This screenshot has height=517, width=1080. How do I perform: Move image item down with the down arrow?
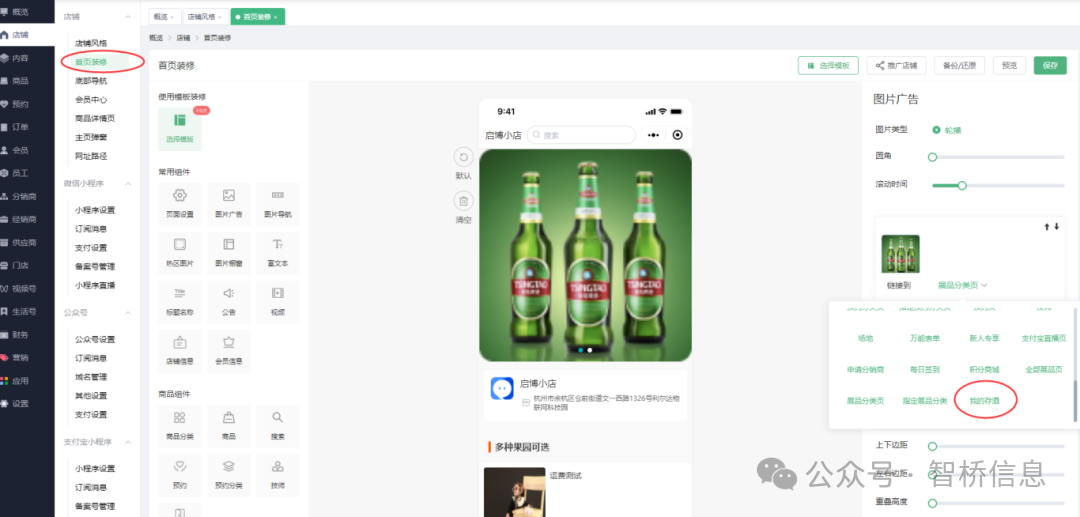pyautogui.click(x=1057, y=226)
